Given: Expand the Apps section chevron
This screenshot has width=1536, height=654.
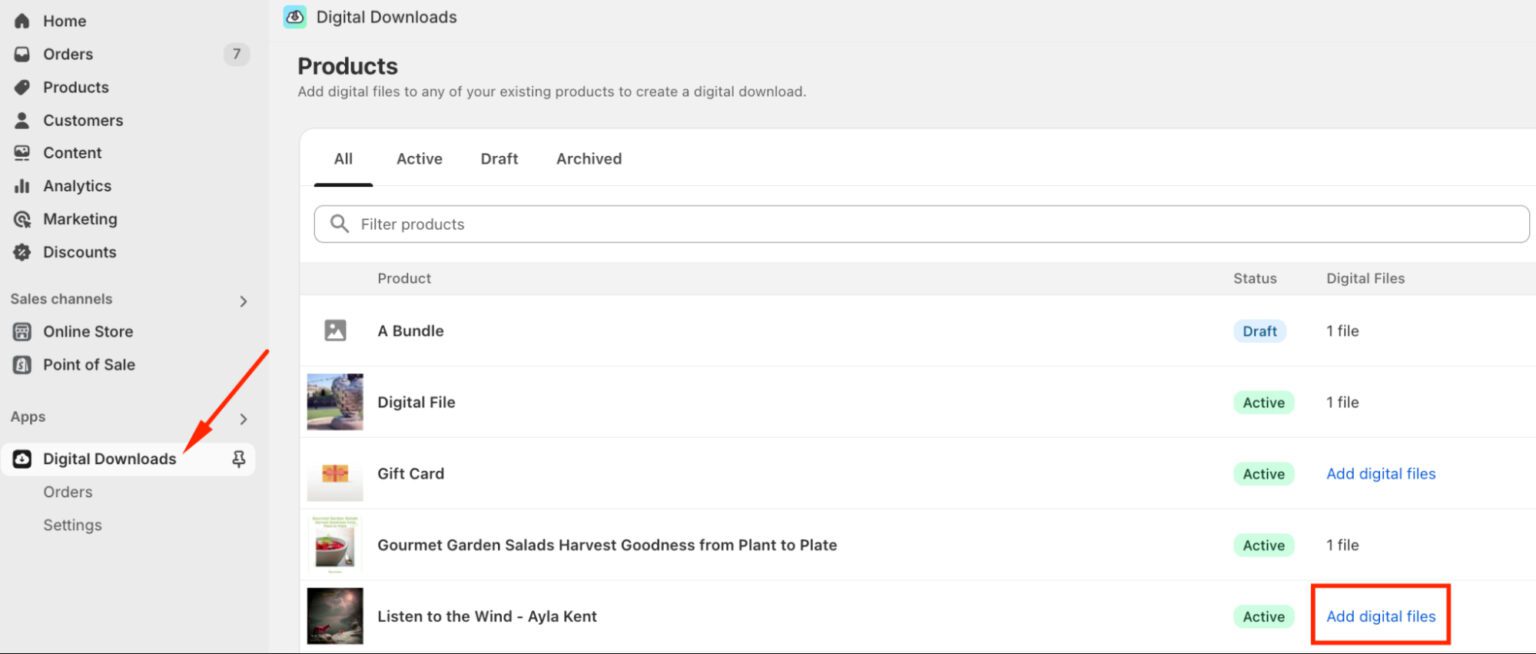Looking at the screenshot, I should tap(243, 418).
